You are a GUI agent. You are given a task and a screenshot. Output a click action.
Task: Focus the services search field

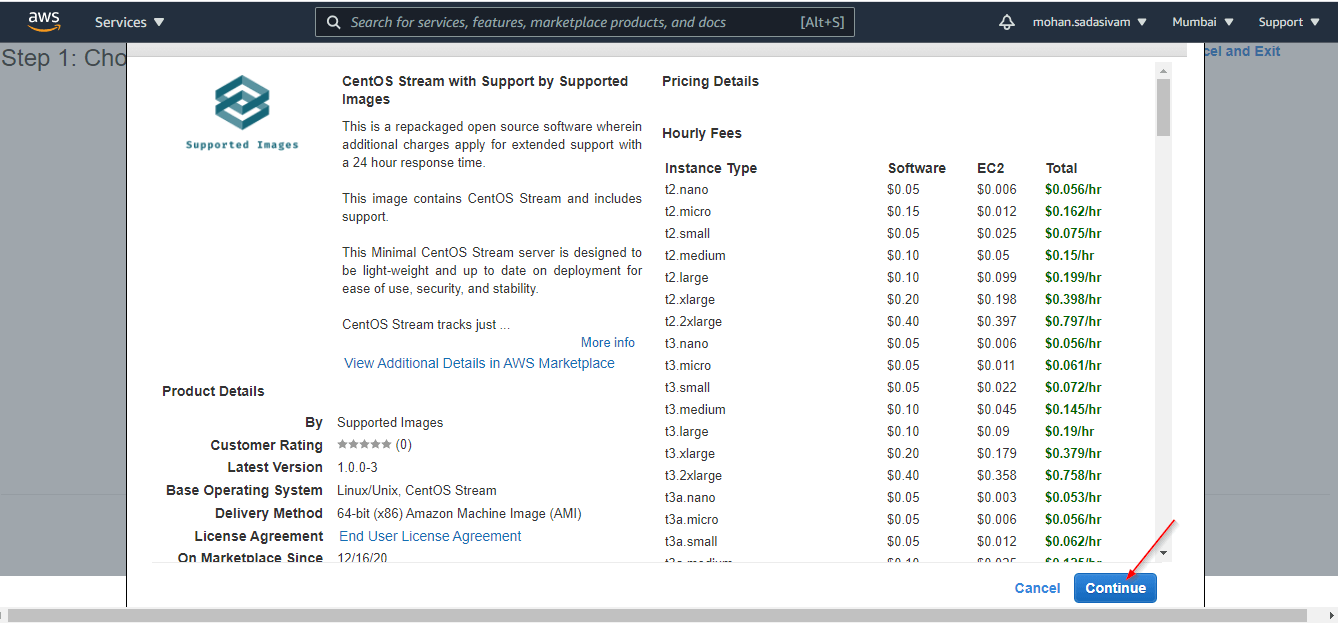tap(570, 22)
